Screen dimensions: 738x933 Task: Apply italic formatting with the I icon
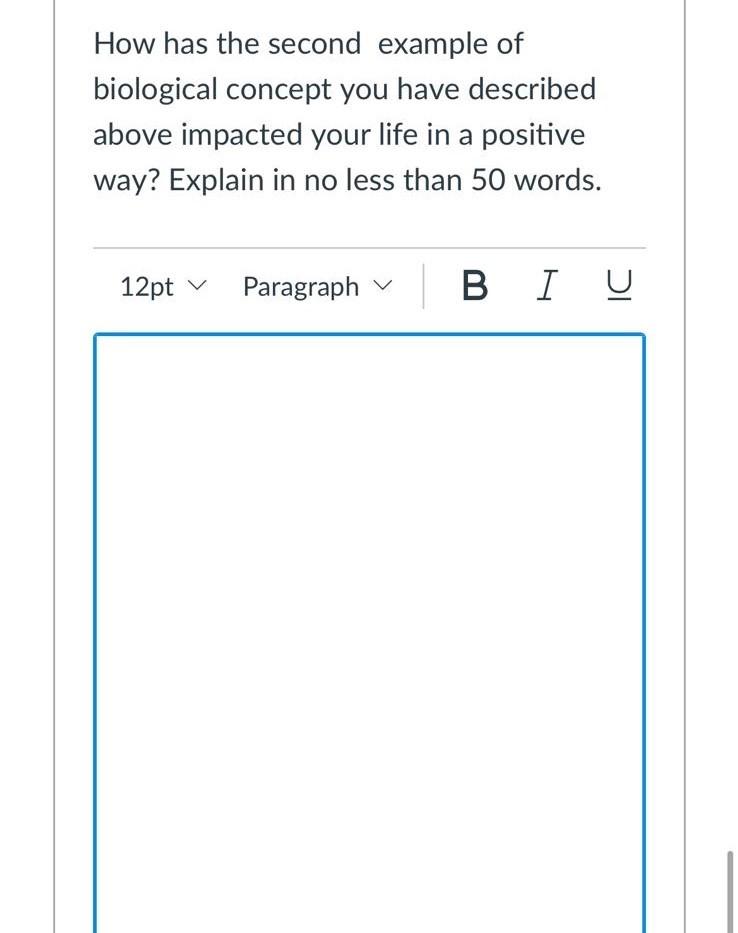(546, 286)
